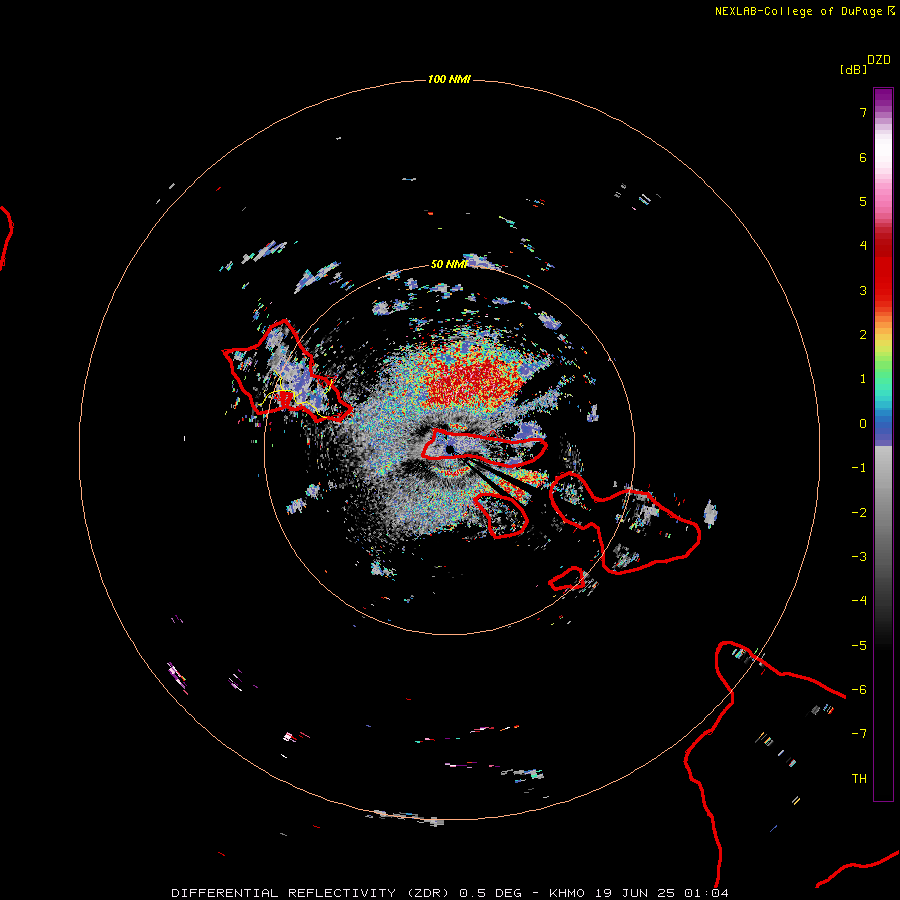Click the -4 value on the colorbar scale
The height and width of the screenshot is (900, 900).
click(859, 601)
